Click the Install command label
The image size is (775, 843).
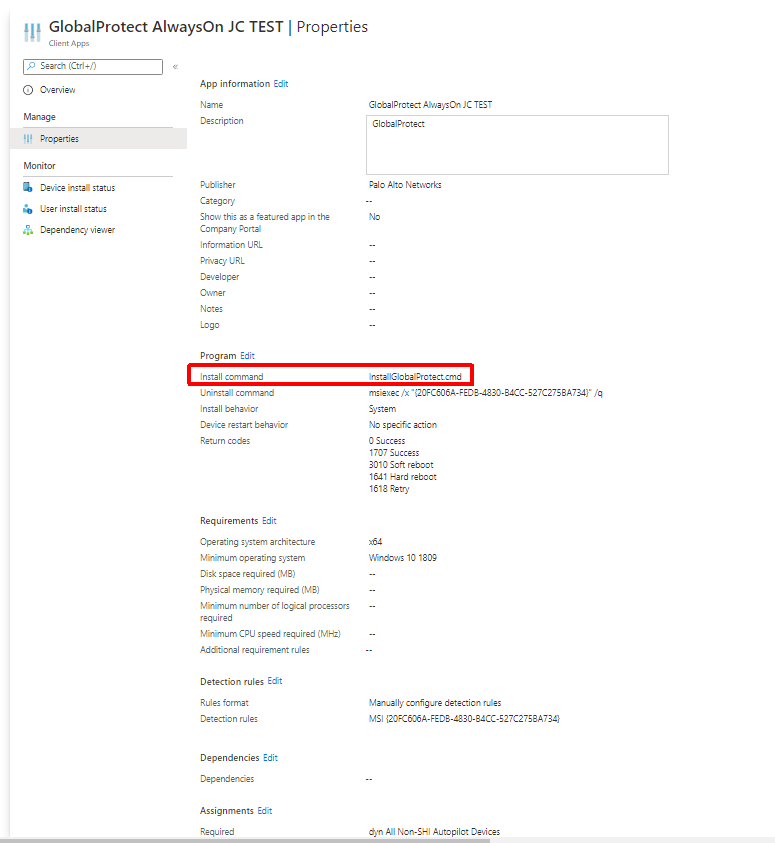point(232,377)
